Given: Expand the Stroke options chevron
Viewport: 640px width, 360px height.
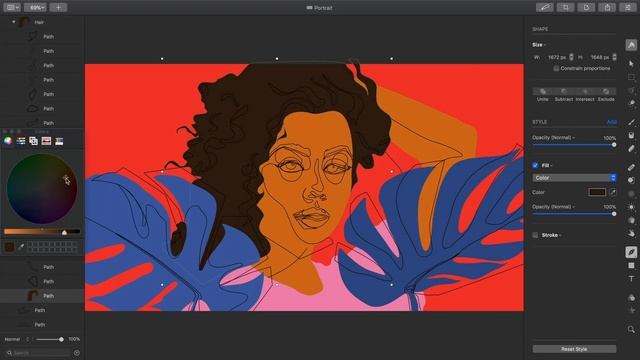Looking at the screenshot, I should [x=560, y=236].
